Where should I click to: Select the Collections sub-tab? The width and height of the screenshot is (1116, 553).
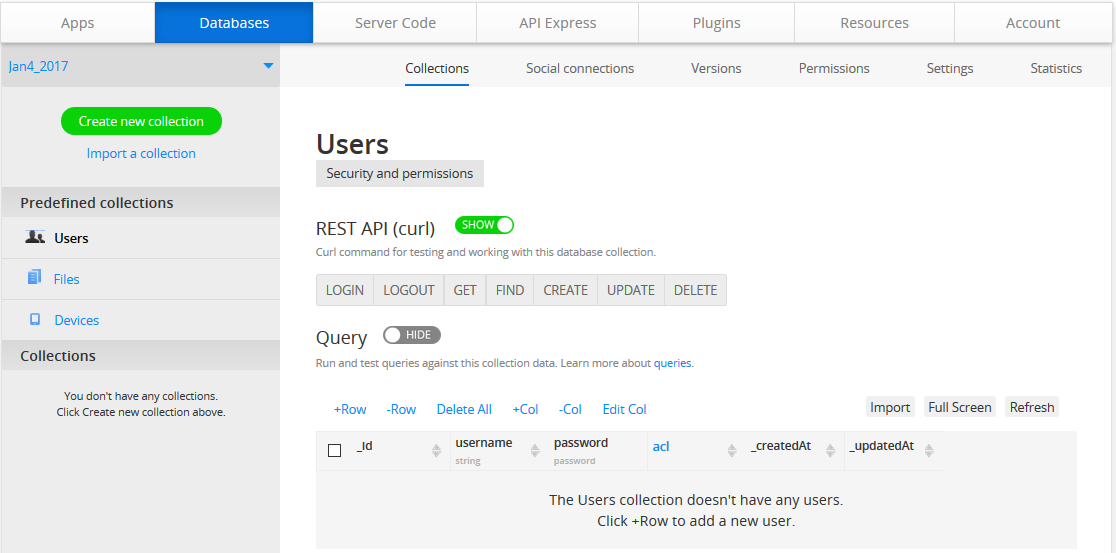click(x=437, y=68)
